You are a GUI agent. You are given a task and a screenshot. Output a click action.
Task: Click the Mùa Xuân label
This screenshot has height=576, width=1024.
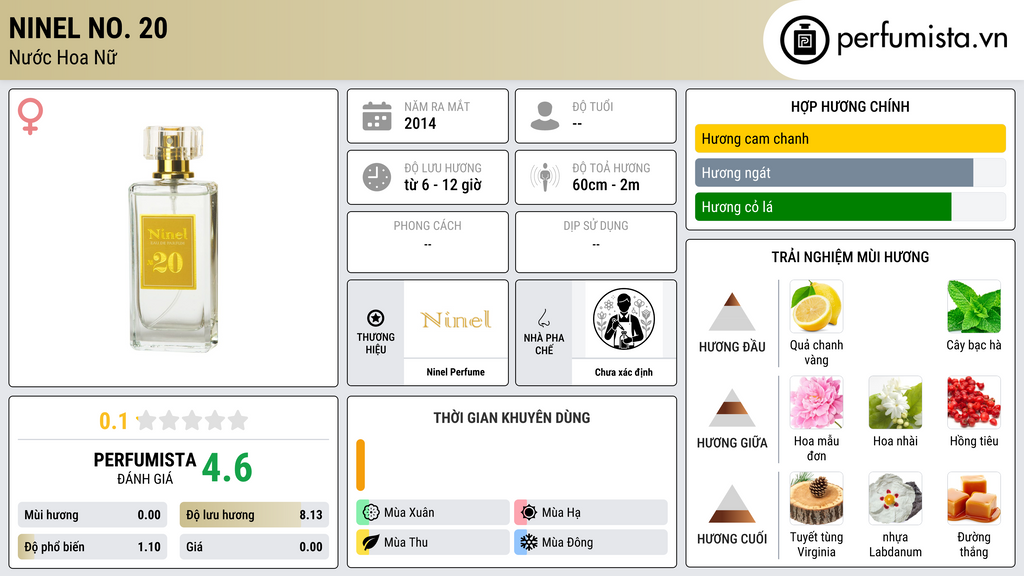pyautogui.click(x=409, y=513)
